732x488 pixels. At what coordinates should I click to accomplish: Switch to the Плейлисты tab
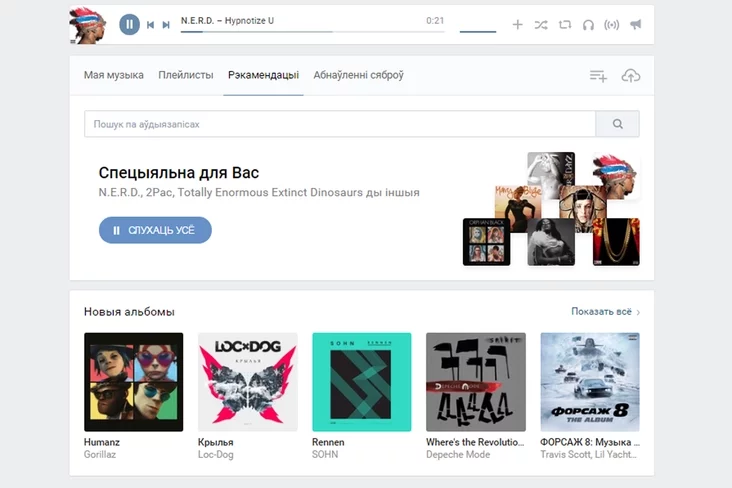(186, 75)
